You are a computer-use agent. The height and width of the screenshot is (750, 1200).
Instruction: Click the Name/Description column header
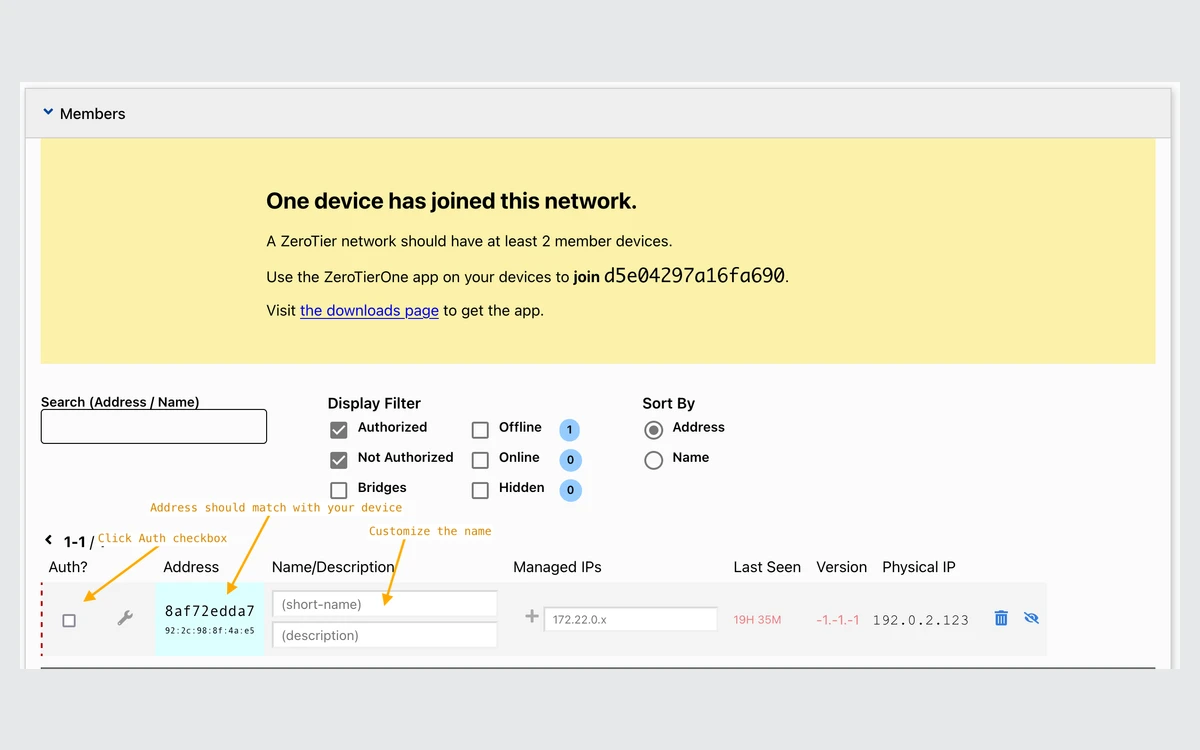(x=333, y=567)
